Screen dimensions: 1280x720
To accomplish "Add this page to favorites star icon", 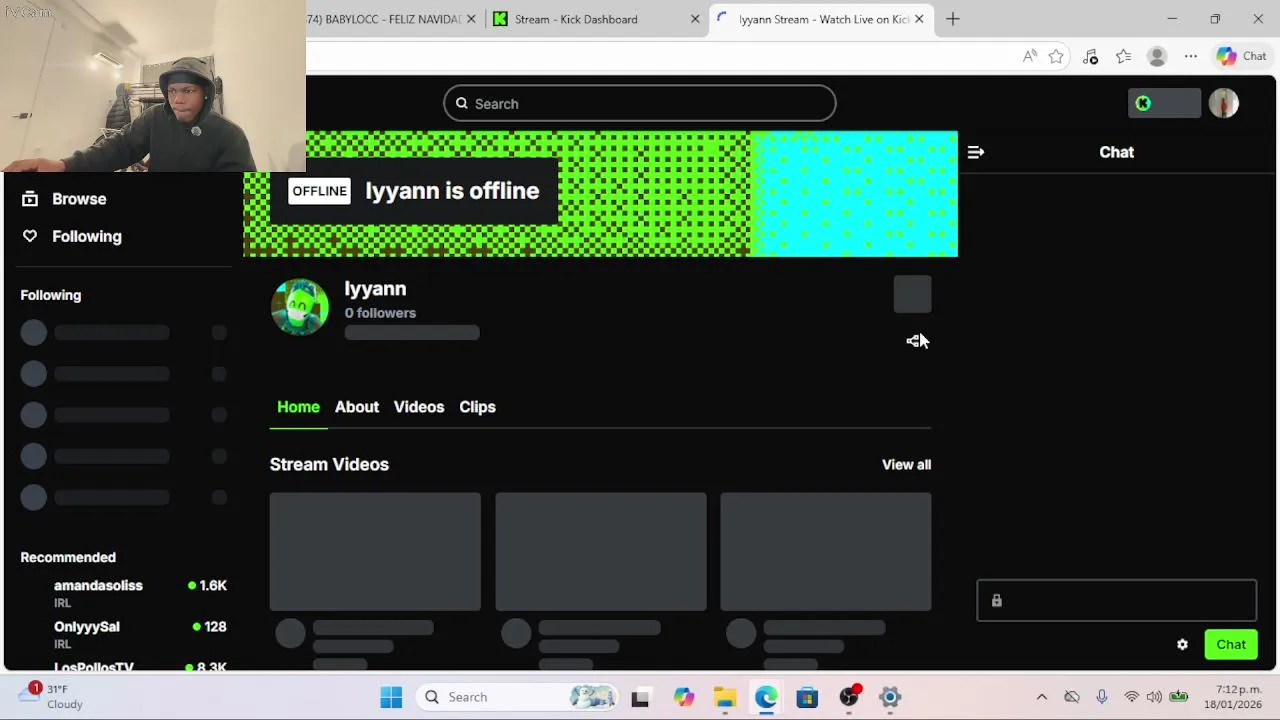I will coord(1056,57).
